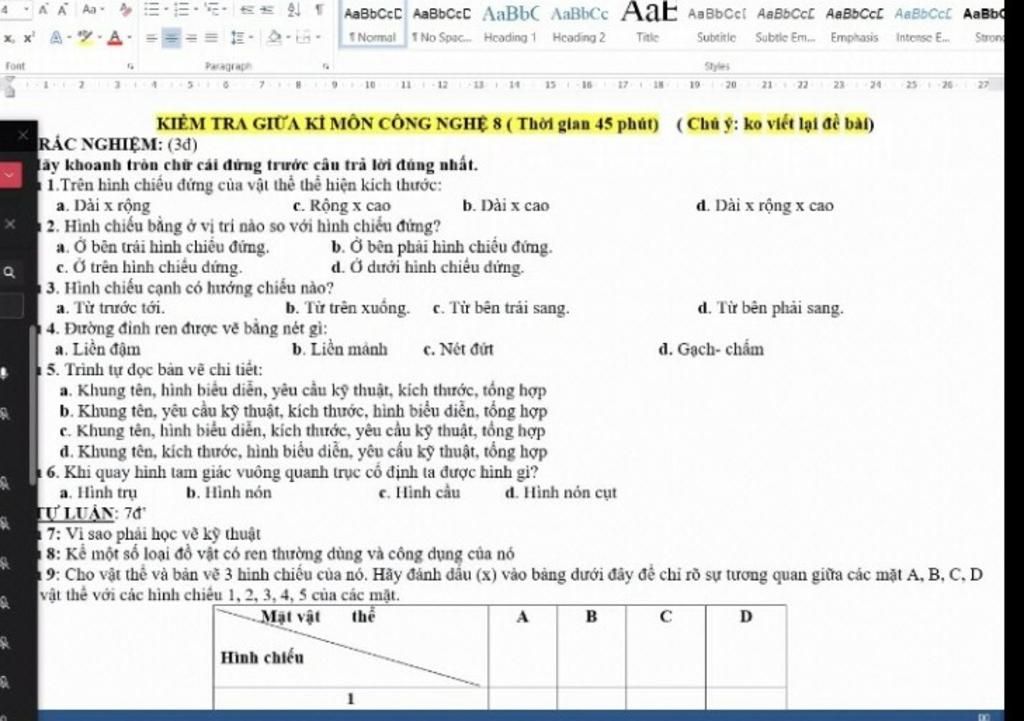1024x721 pixels.
Task: Click the Shading paint bucket swatch
Action: point(275,38)
